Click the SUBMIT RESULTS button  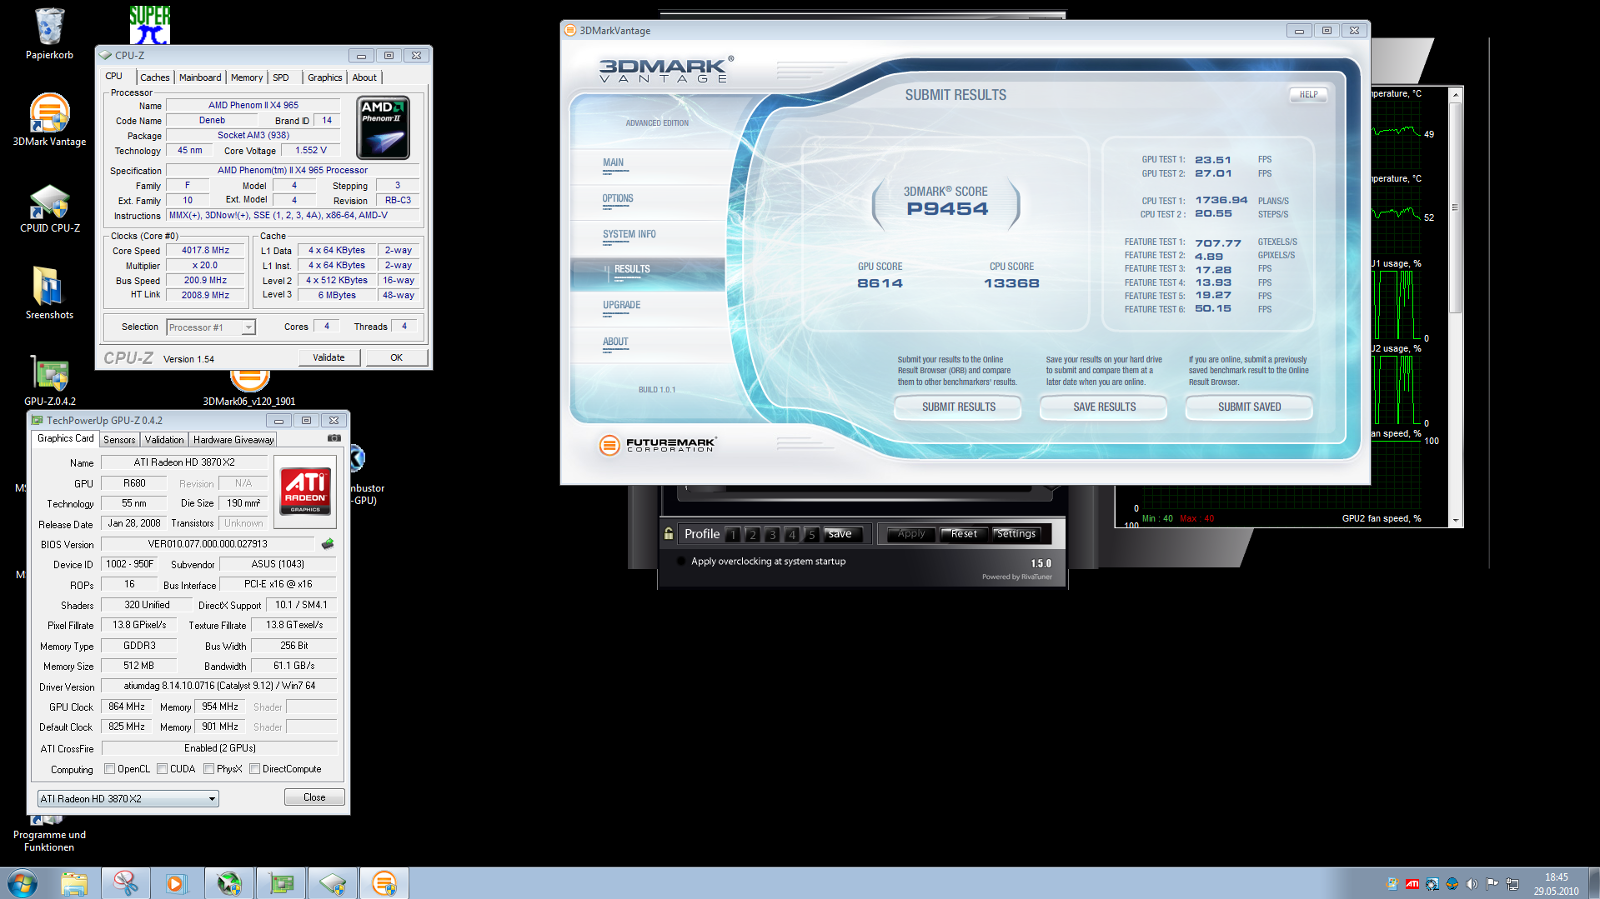point(958,407)
